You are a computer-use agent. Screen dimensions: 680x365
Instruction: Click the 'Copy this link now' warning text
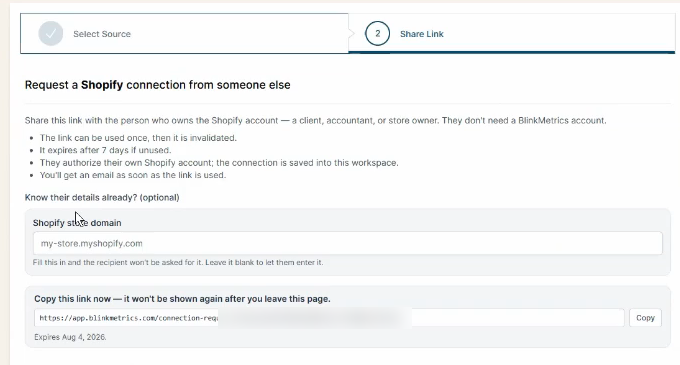tap(182, 299)
